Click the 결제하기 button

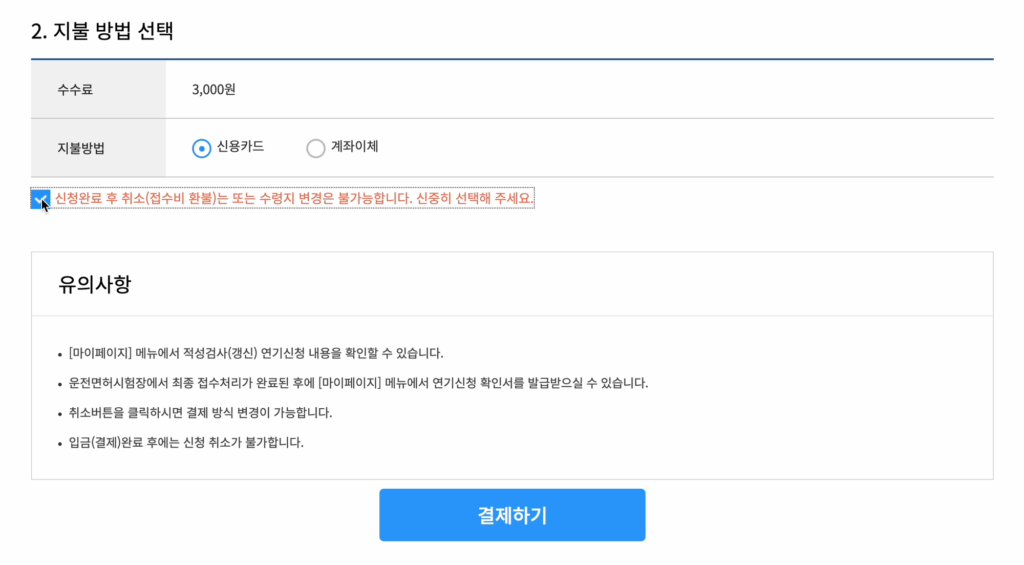coord(512,515)
